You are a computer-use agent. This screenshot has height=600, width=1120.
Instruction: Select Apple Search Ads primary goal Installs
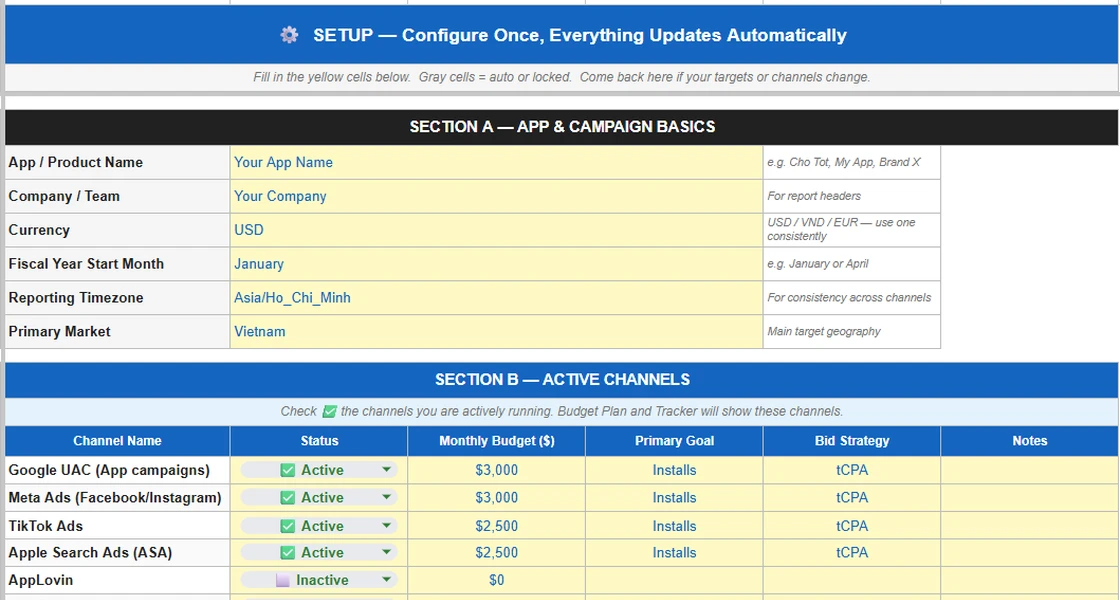pyautogui.click(x=674, y=553)
